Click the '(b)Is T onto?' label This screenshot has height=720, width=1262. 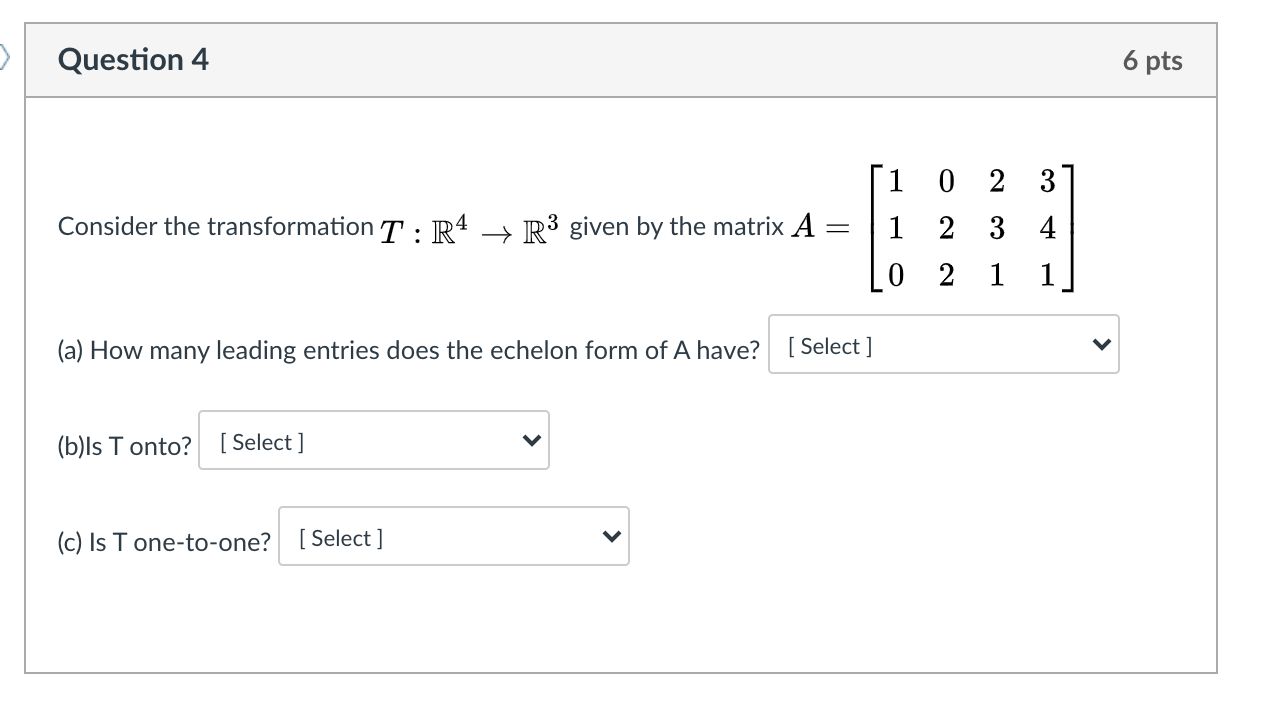124,446
